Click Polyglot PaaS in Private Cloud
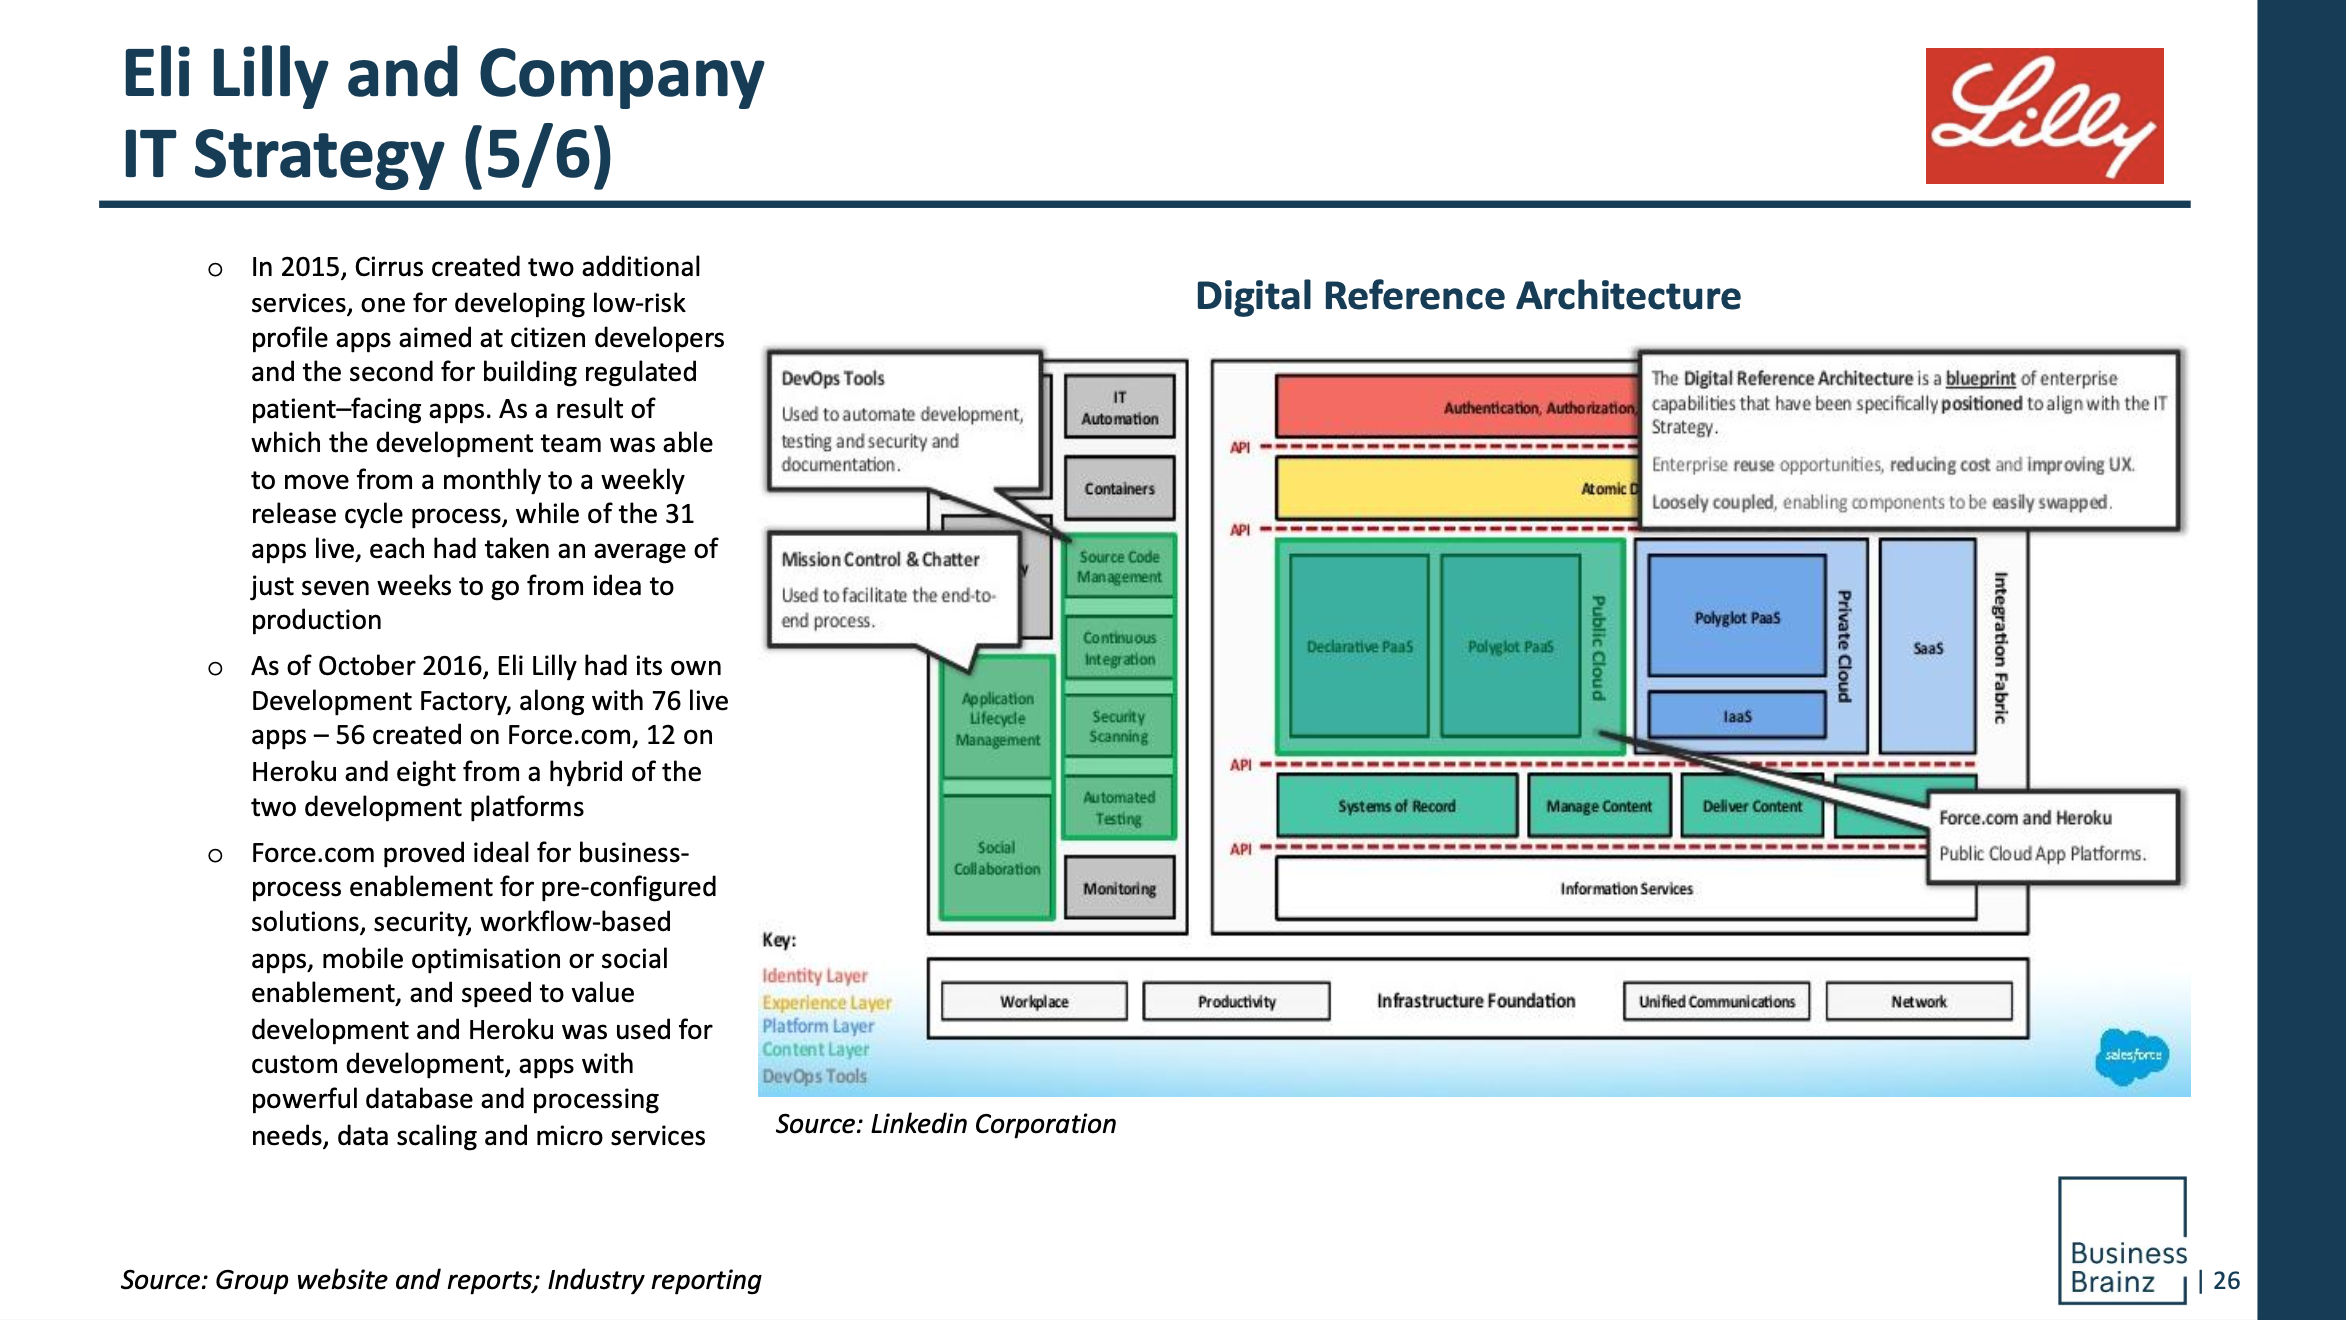 coord(1737,617)
